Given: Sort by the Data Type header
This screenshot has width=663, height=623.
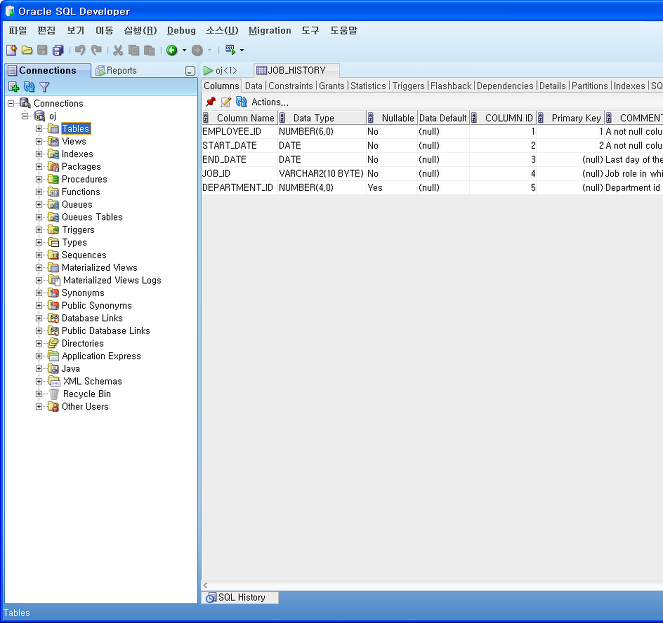Looking at the screenshot, I should coord(322,118).
